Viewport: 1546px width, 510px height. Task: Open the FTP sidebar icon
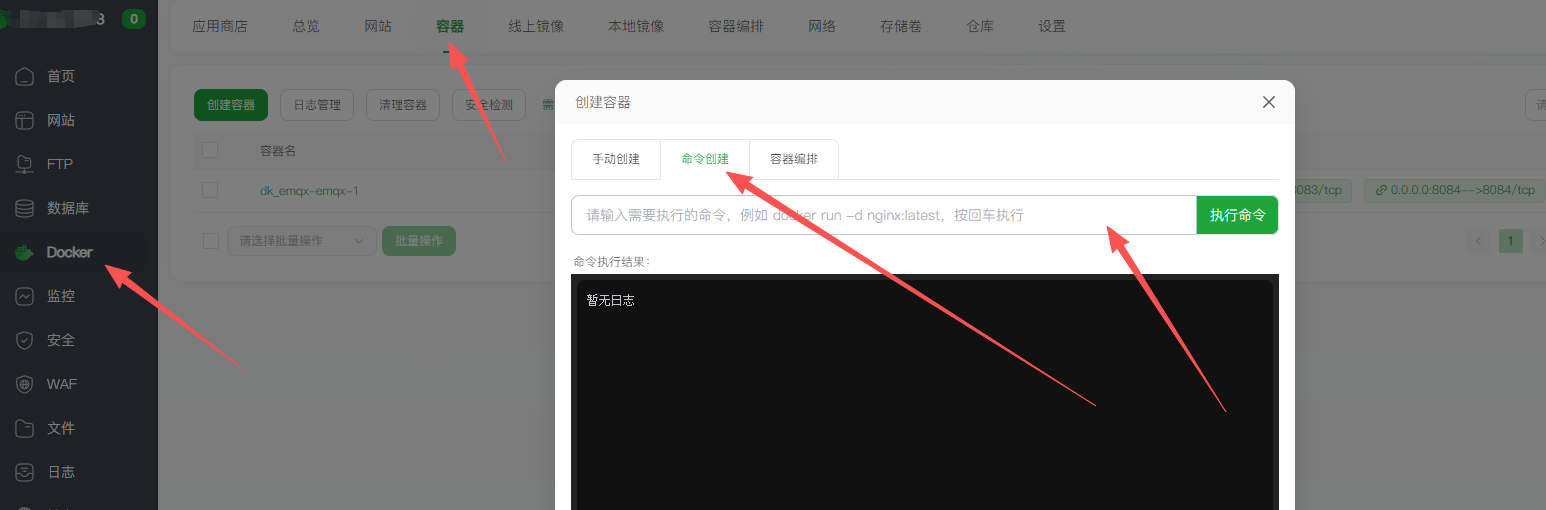[x=25, y=164]
